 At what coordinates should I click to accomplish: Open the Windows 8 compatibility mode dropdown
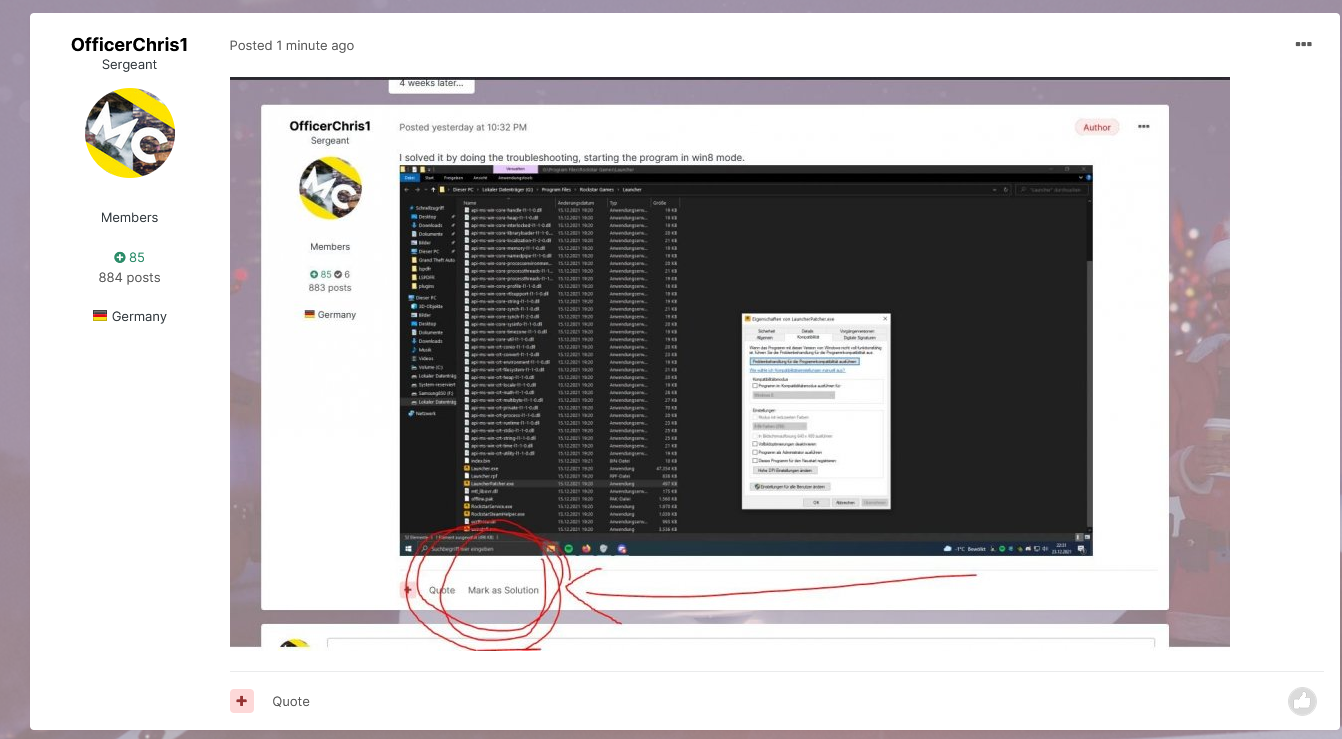(x=794, y=395)
